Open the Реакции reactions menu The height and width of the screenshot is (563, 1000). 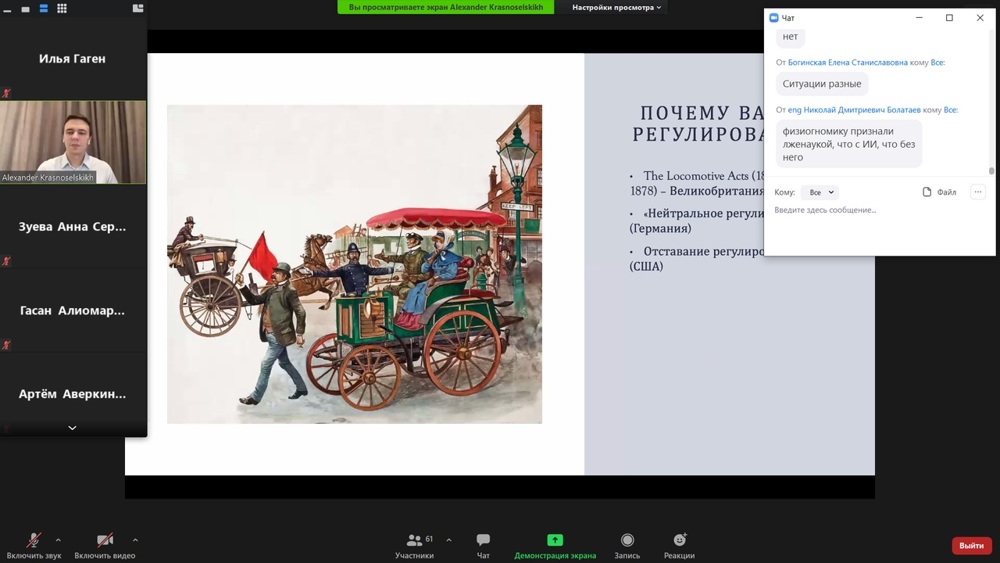click(679, 546)
